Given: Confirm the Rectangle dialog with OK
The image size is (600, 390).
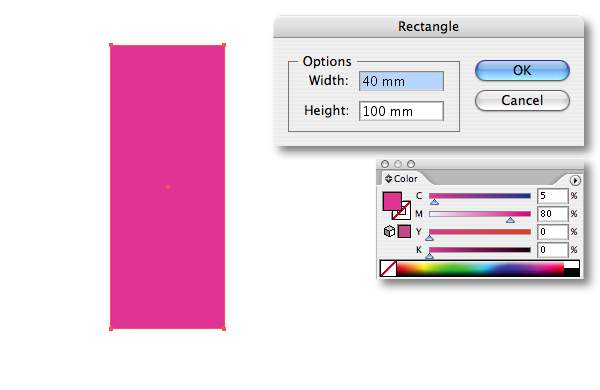Looking at the screenshot, I should click(x=522, y=70).
